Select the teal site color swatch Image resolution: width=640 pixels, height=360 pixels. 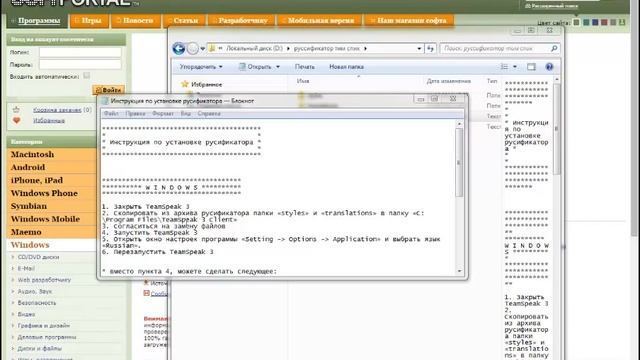[x=586, y=22]
